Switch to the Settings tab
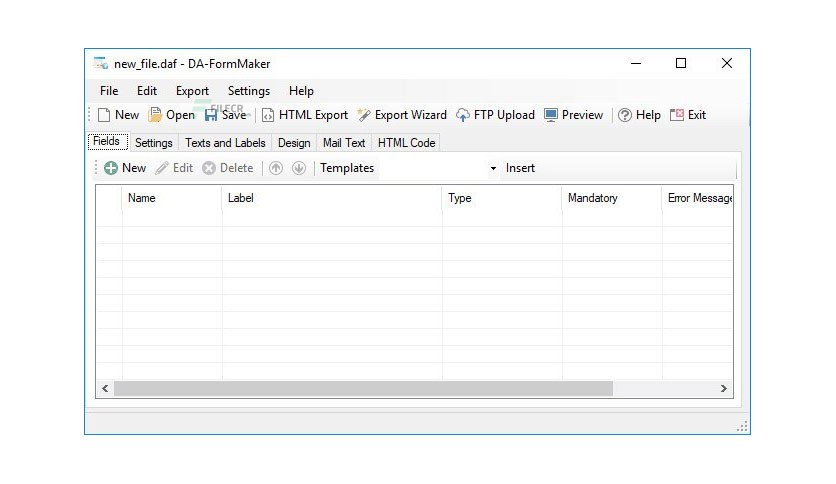 pyautogui.click(x=154, y=143)
